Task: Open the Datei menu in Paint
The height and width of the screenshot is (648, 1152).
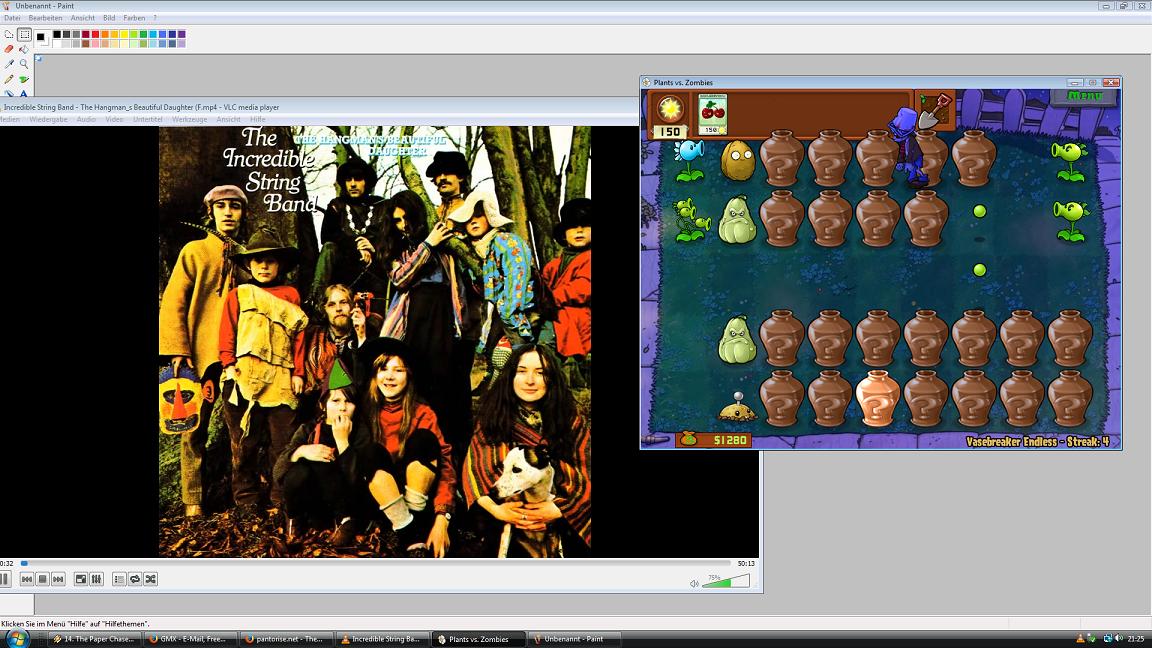Action: [12, 18]
